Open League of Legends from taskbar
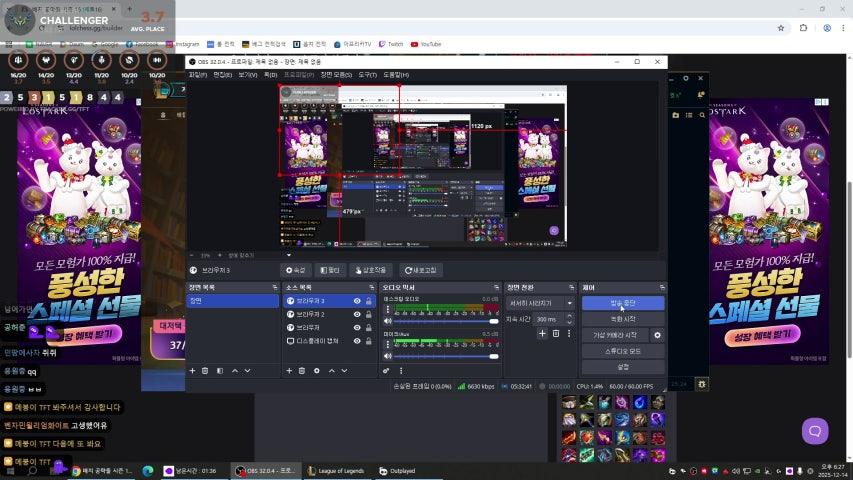853x480 pixels. click(x=339, y=471)
